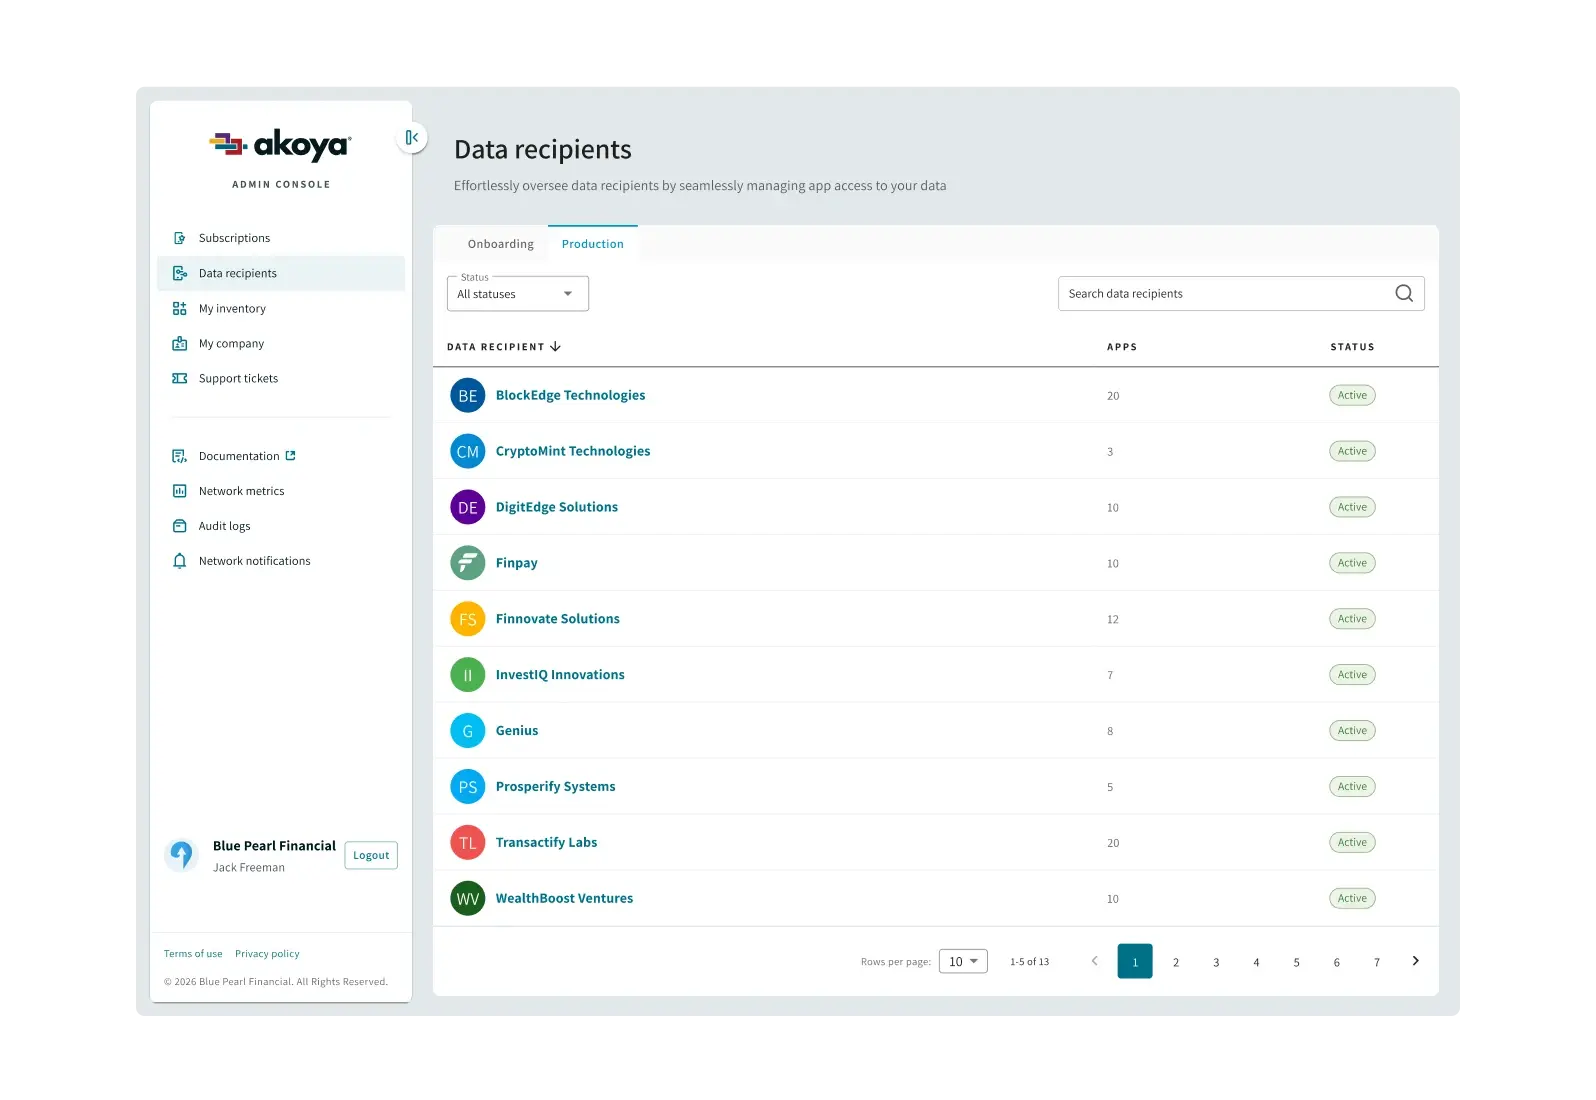Select the Network notifications bell icon
1596x1100 pixels.
(180, 561)
